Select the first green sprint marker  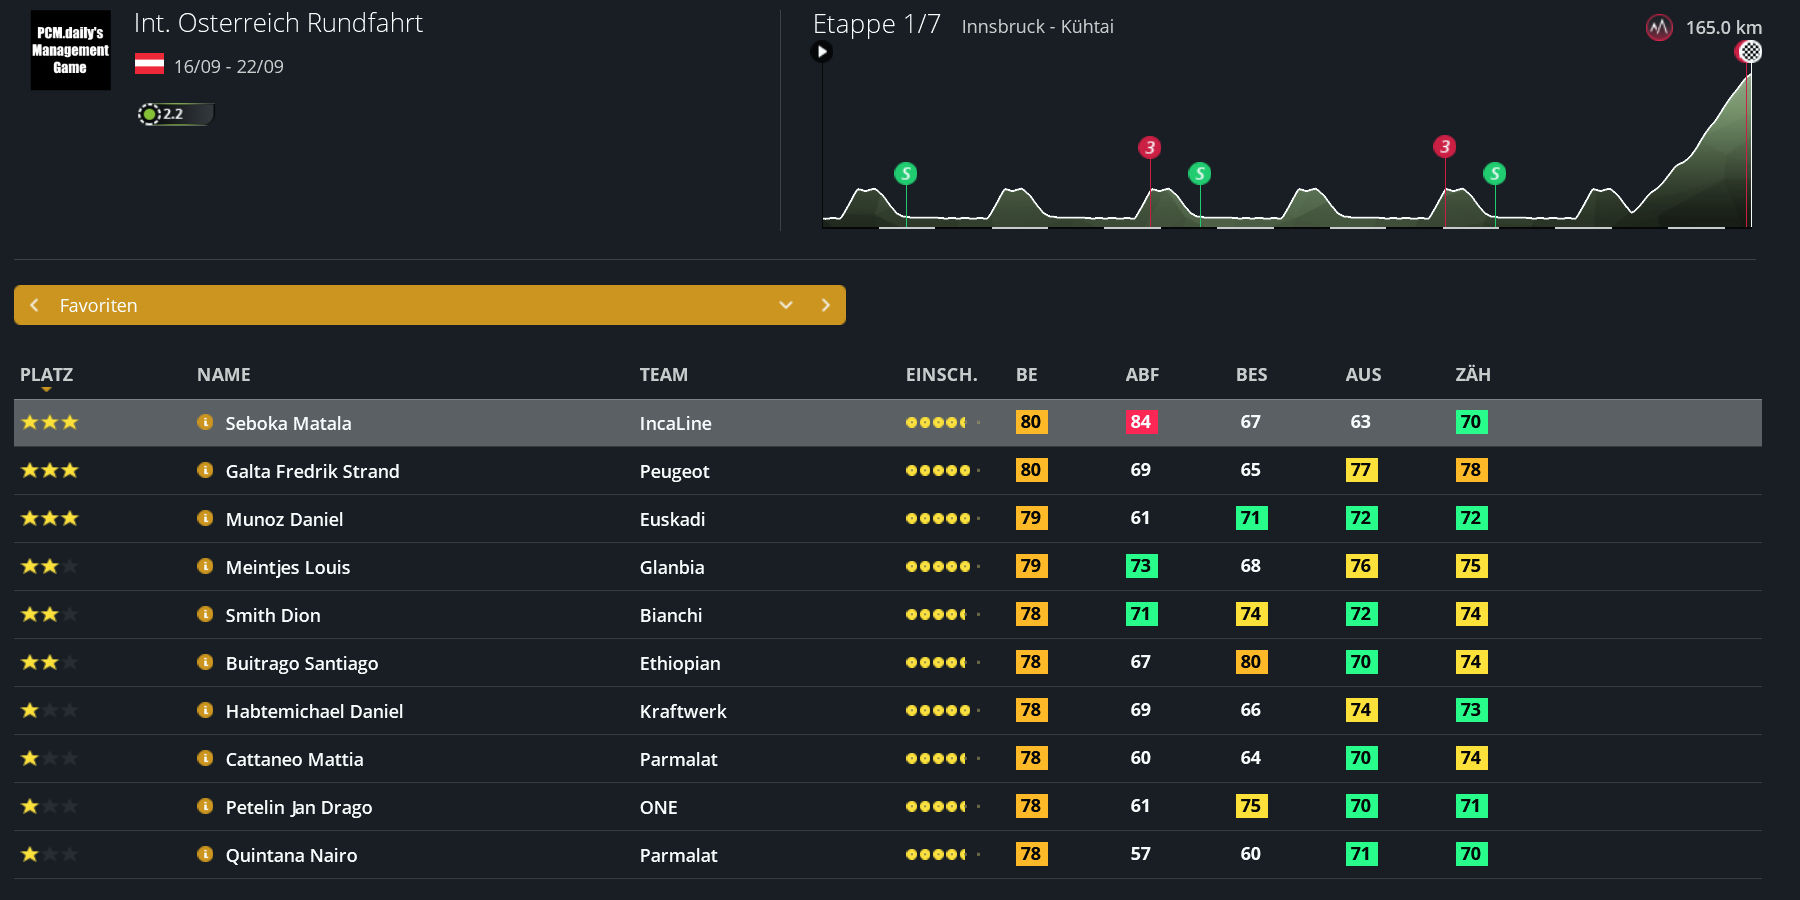(x=906, y=174)
